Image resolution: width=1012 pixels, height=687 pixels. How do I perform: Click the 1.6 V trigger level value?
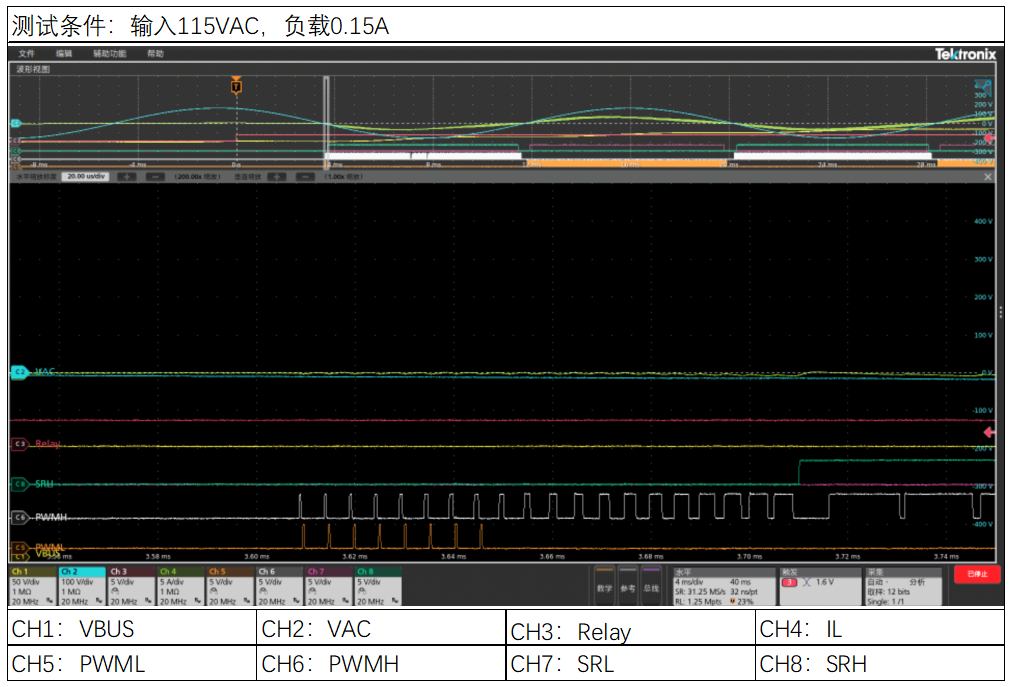tap(824, 582)
